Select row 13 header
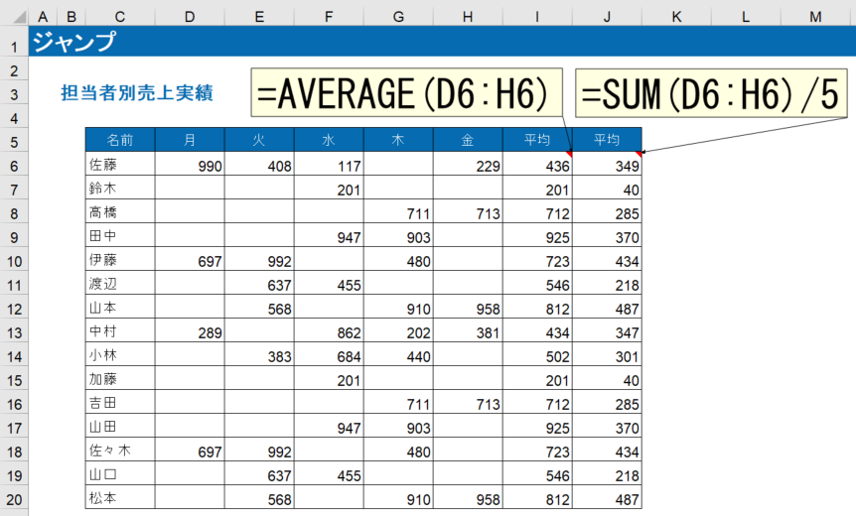The width and height of the screenshot is (856, 516). click(14, 331)
